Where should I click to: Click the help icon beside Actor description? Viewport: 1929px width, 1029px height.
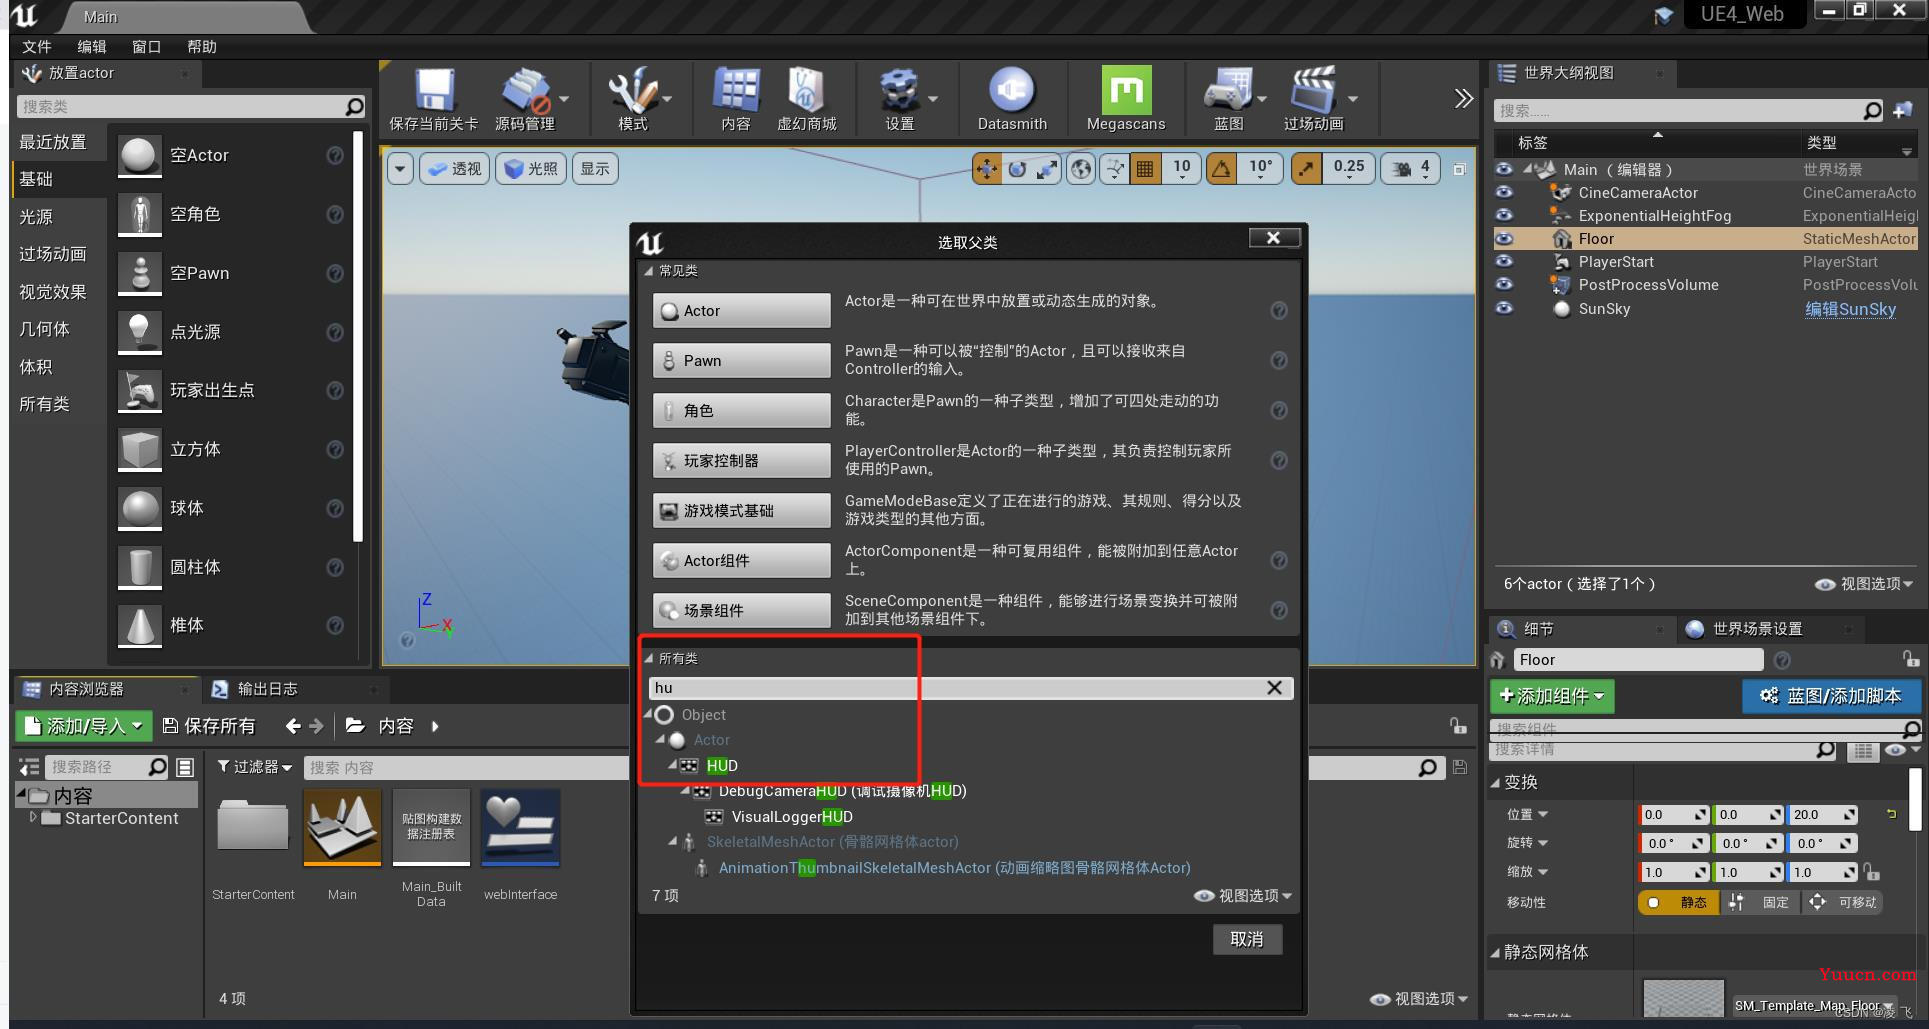coord(1278,311)
